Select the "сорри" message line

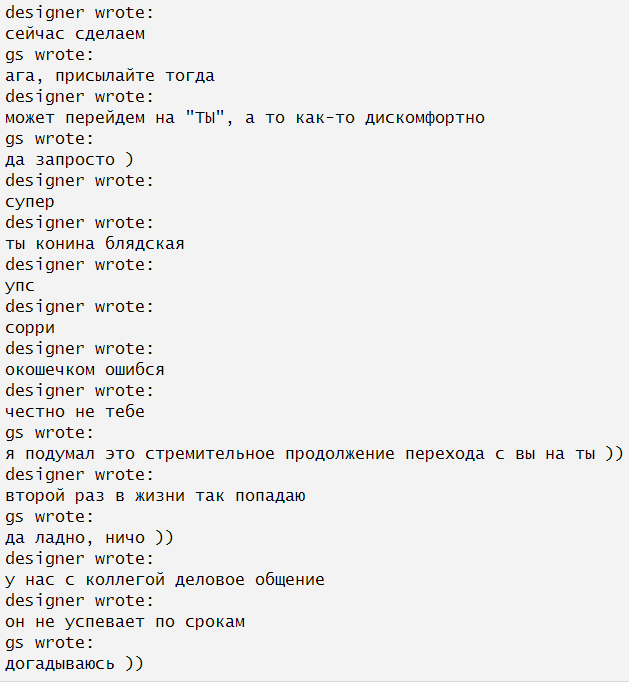point(30,328)
